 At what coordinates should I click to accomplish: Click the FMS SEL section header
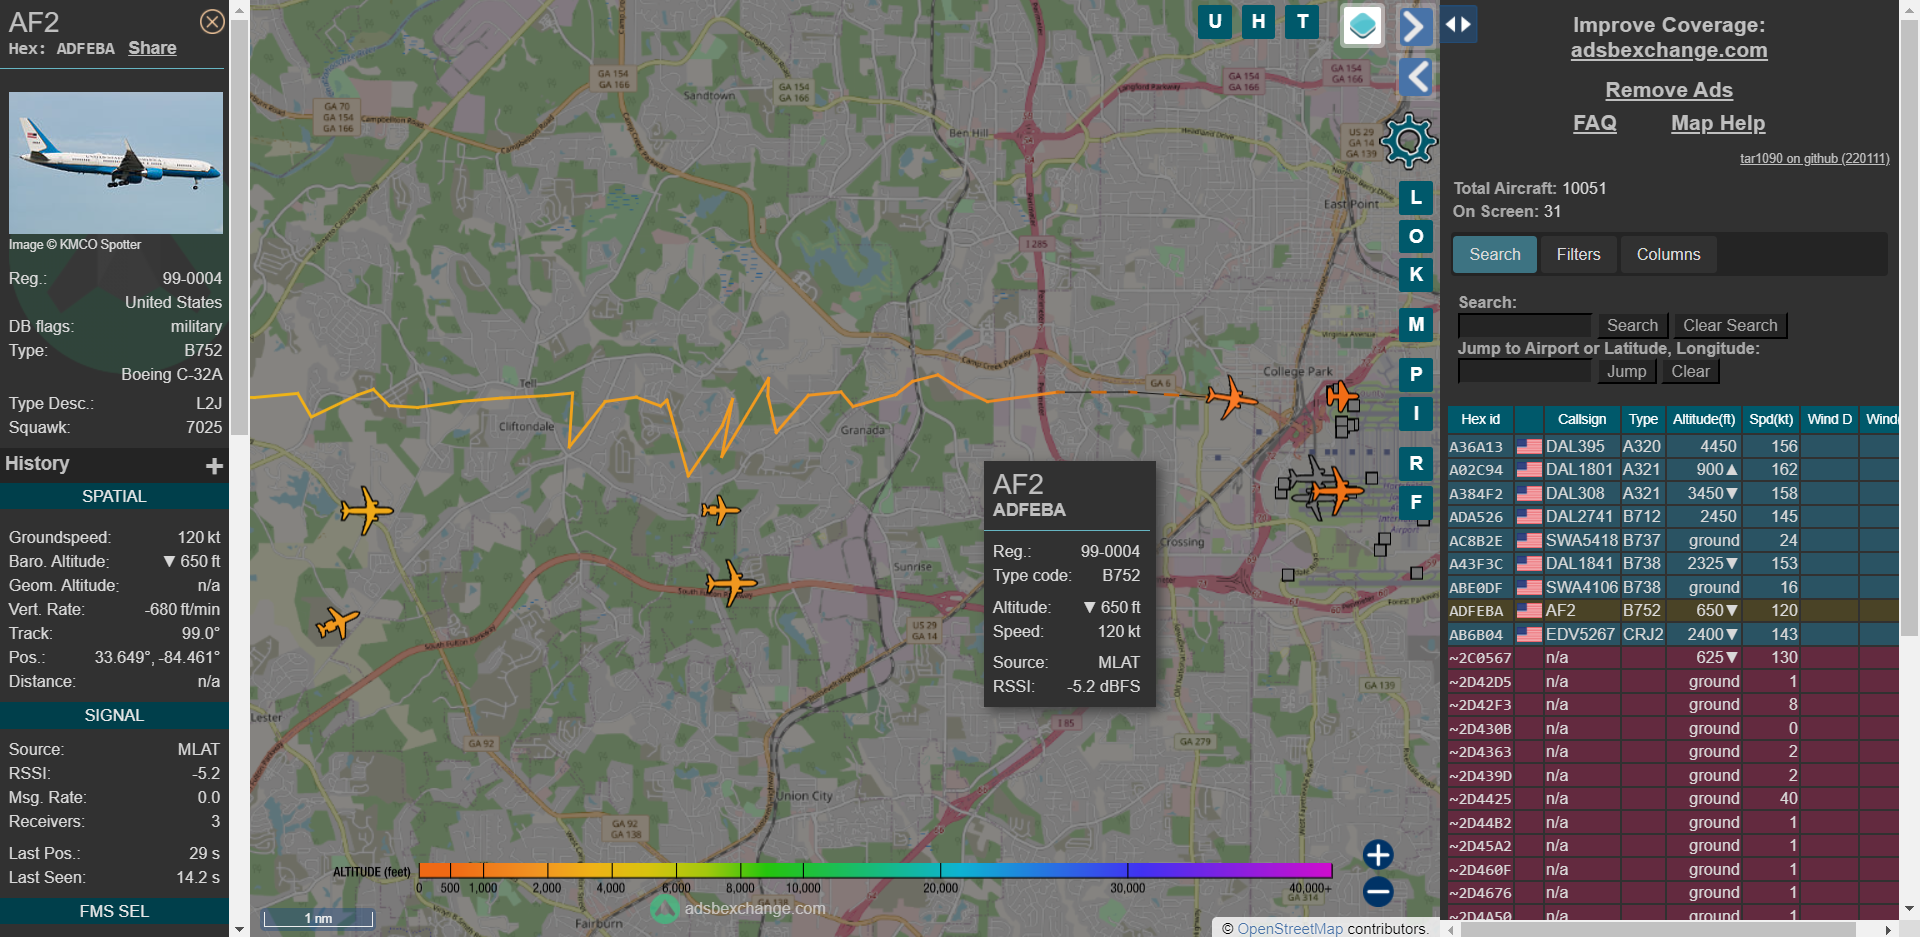pyautogui.click(x=114, y=911)
